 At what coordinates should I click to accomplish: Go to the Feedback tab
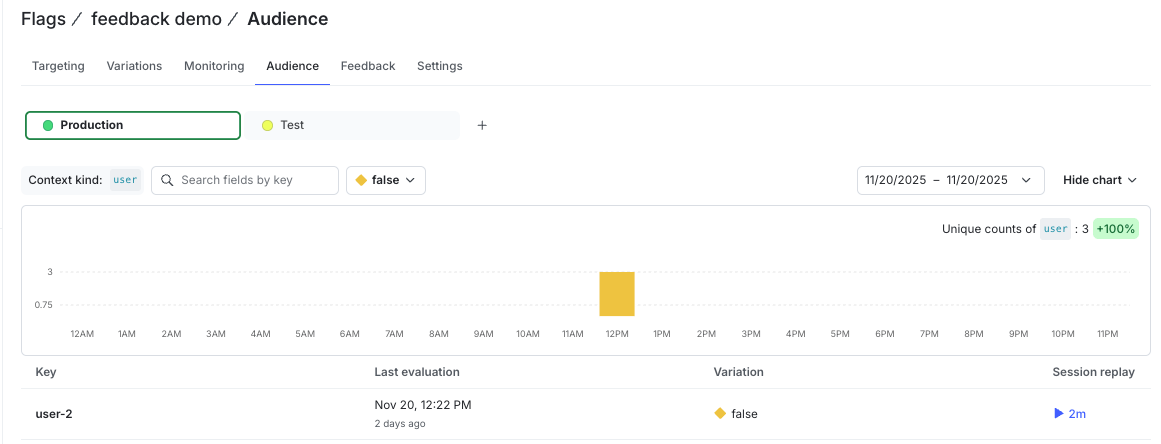coord(368,66)
